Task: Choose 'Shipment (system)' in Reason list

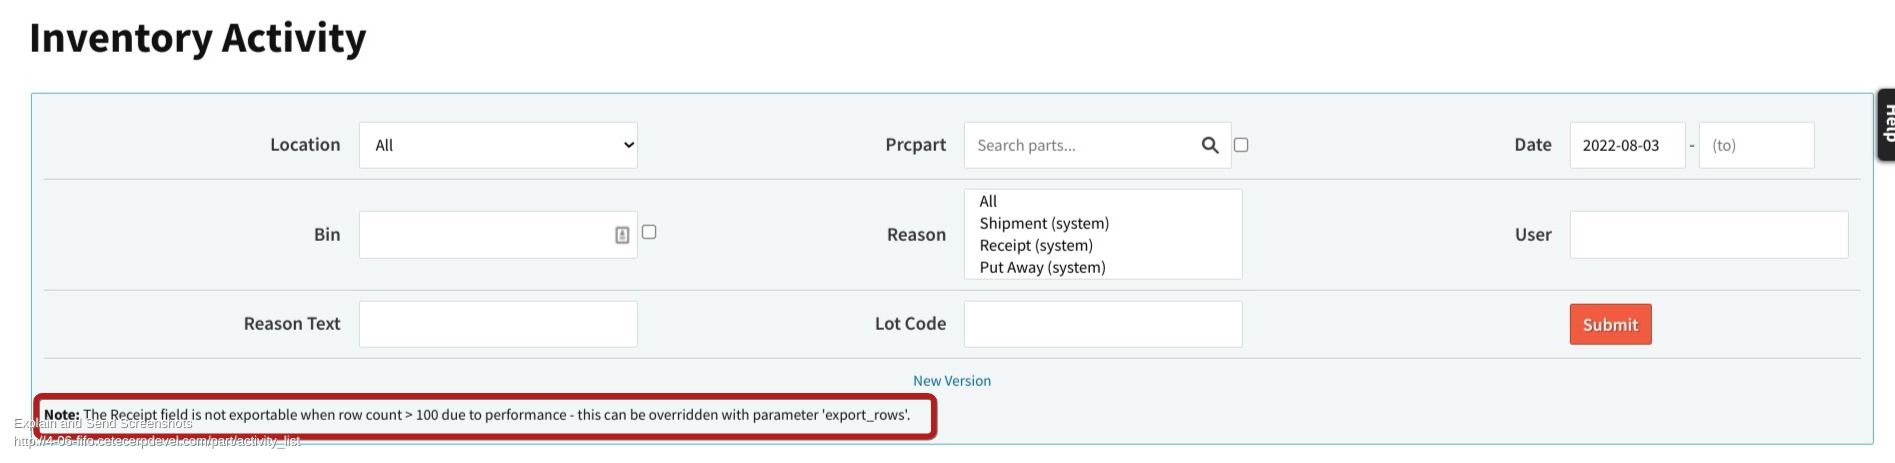Action: point(1044,223)
